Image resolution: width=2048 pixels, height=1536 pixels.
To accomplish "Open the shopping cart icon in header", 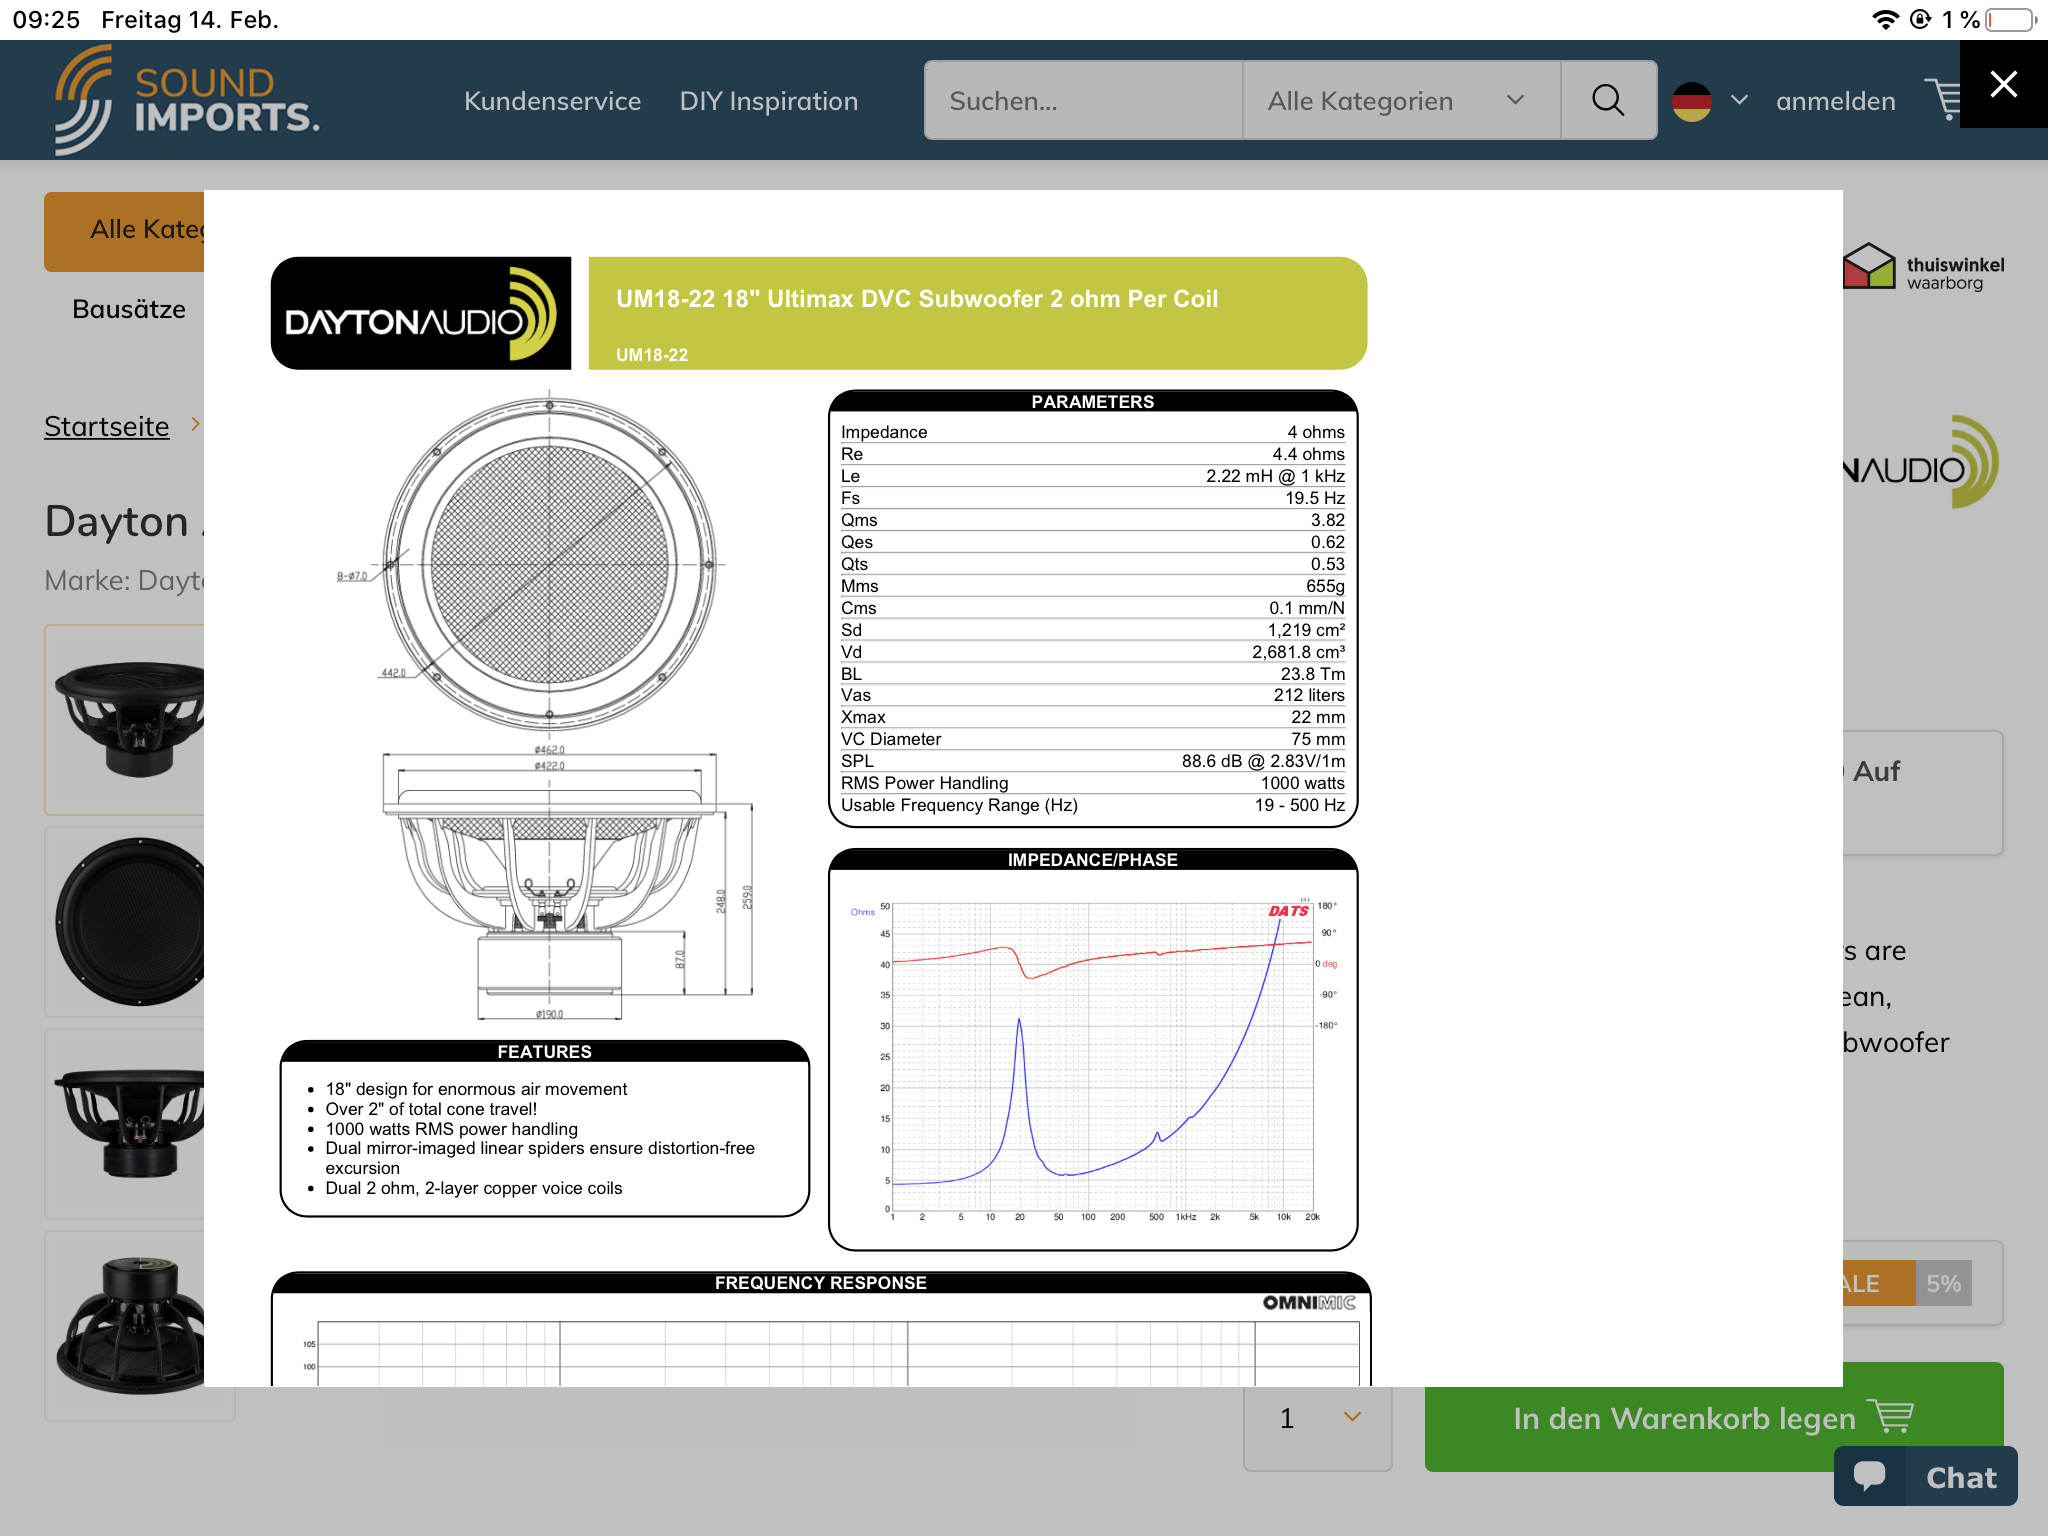I will pos(1942,100).
